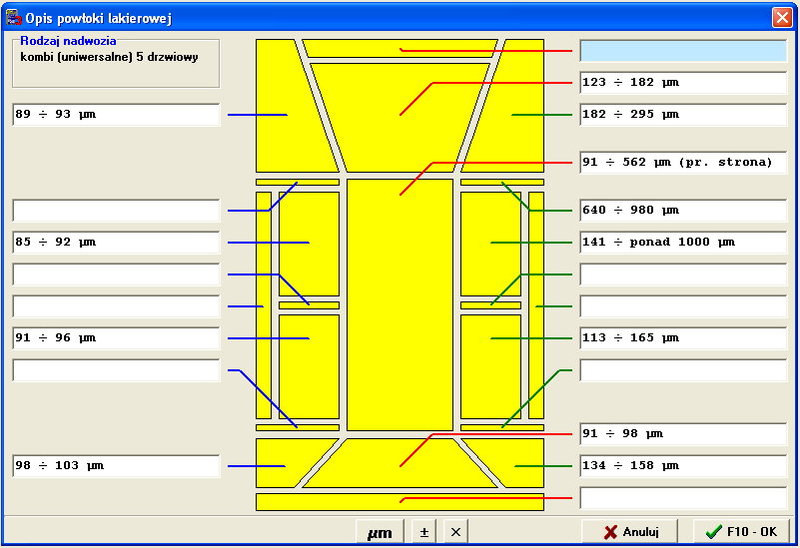
Task: Focus the empty field below 134 ÷ 158 µm
Action: click(683, 498)
